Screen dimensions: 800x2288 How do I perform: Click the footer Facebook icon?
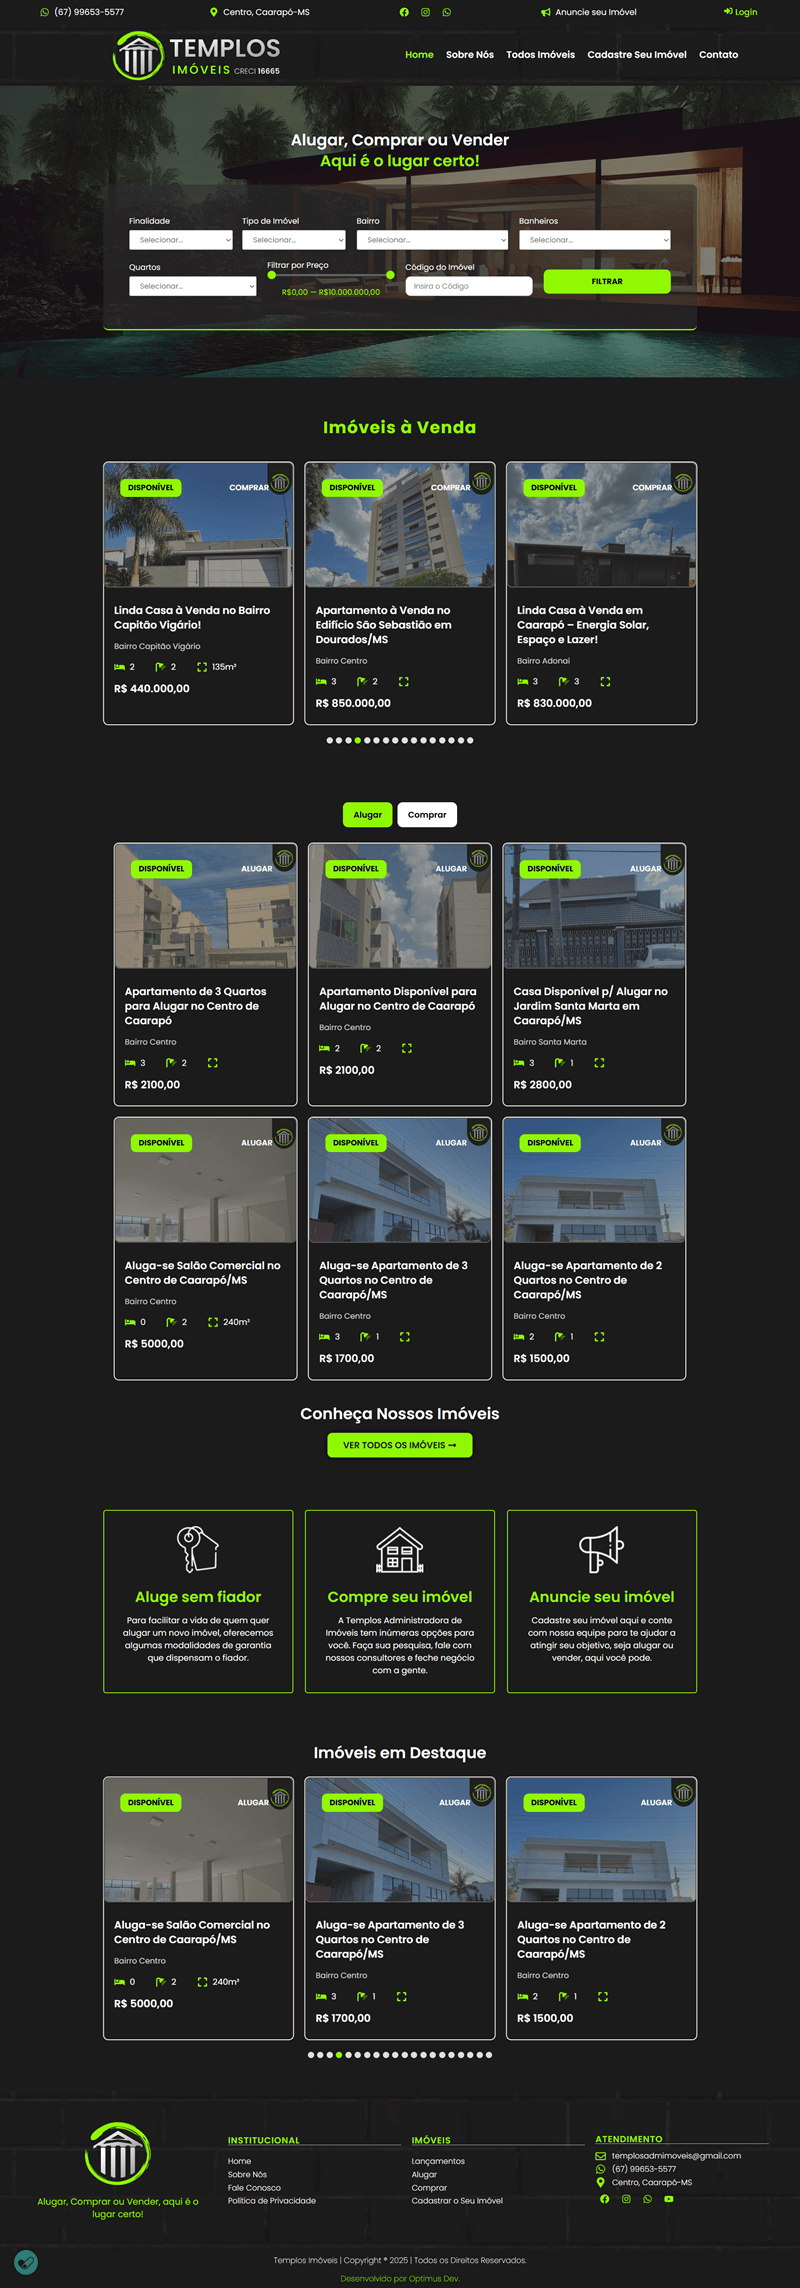(x=604, y=2199)
